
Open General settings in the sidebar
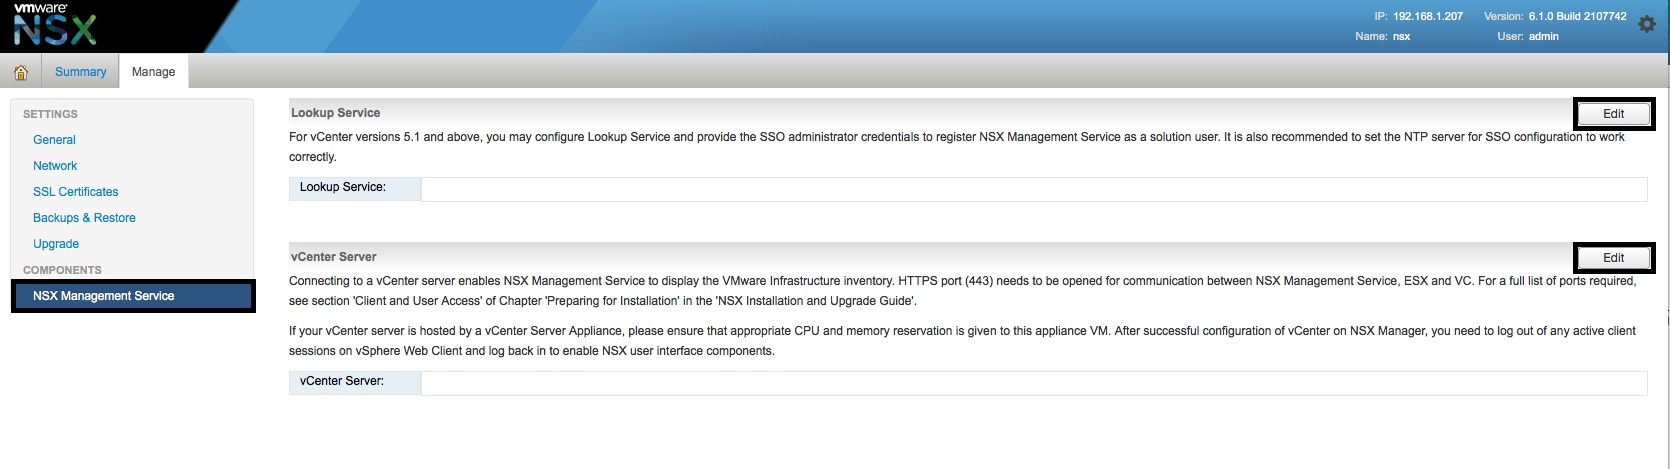[54, 140]
